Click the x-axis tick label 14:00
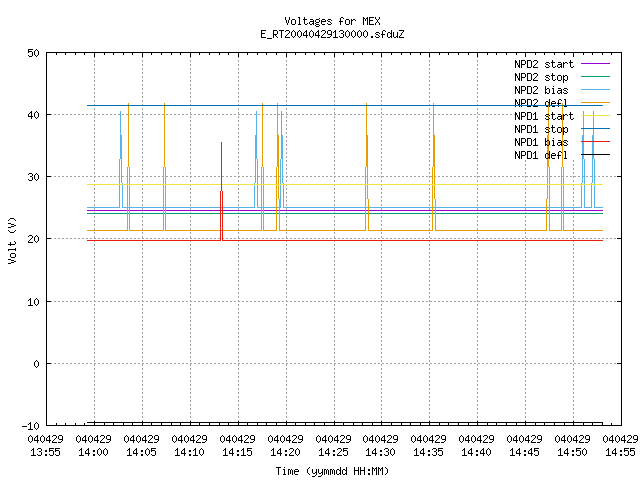This screenshot has width=640, height=480. 93,453
